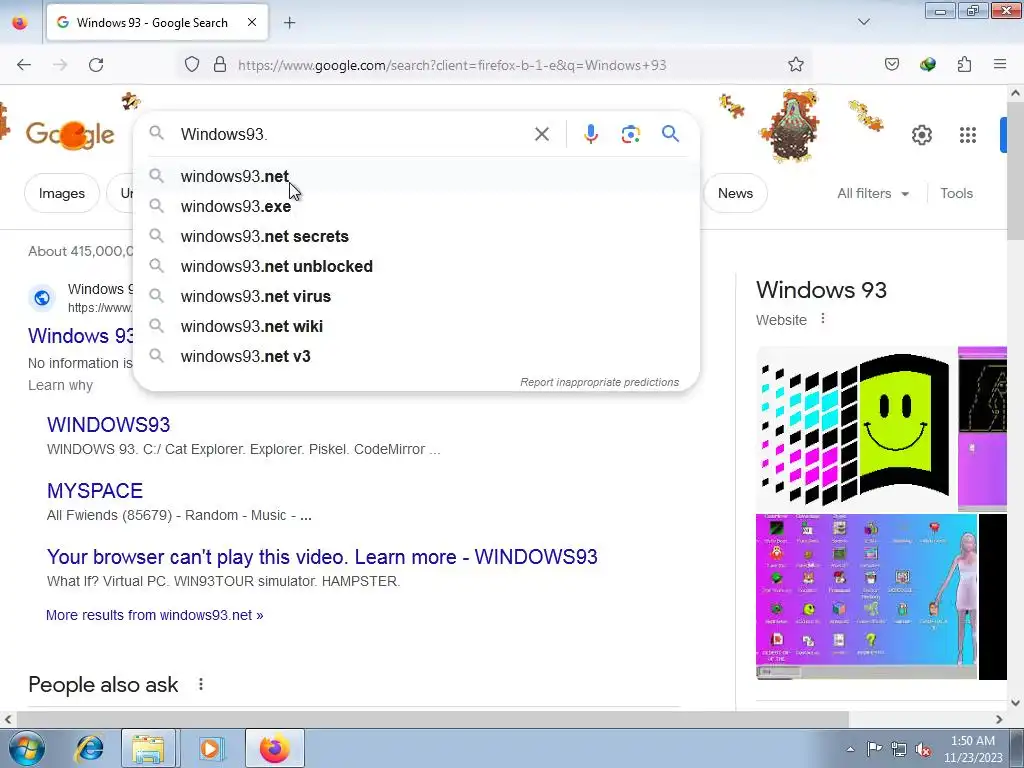The height and width of the screenshot is (768, 1024).
Task: Open the Firefox extensions puzzle icon
Action: (964, 65)
